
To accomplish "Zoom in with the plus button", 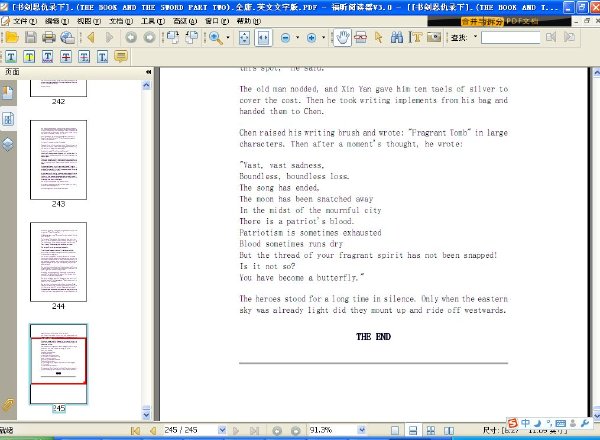I will click(x=311, y=37).
